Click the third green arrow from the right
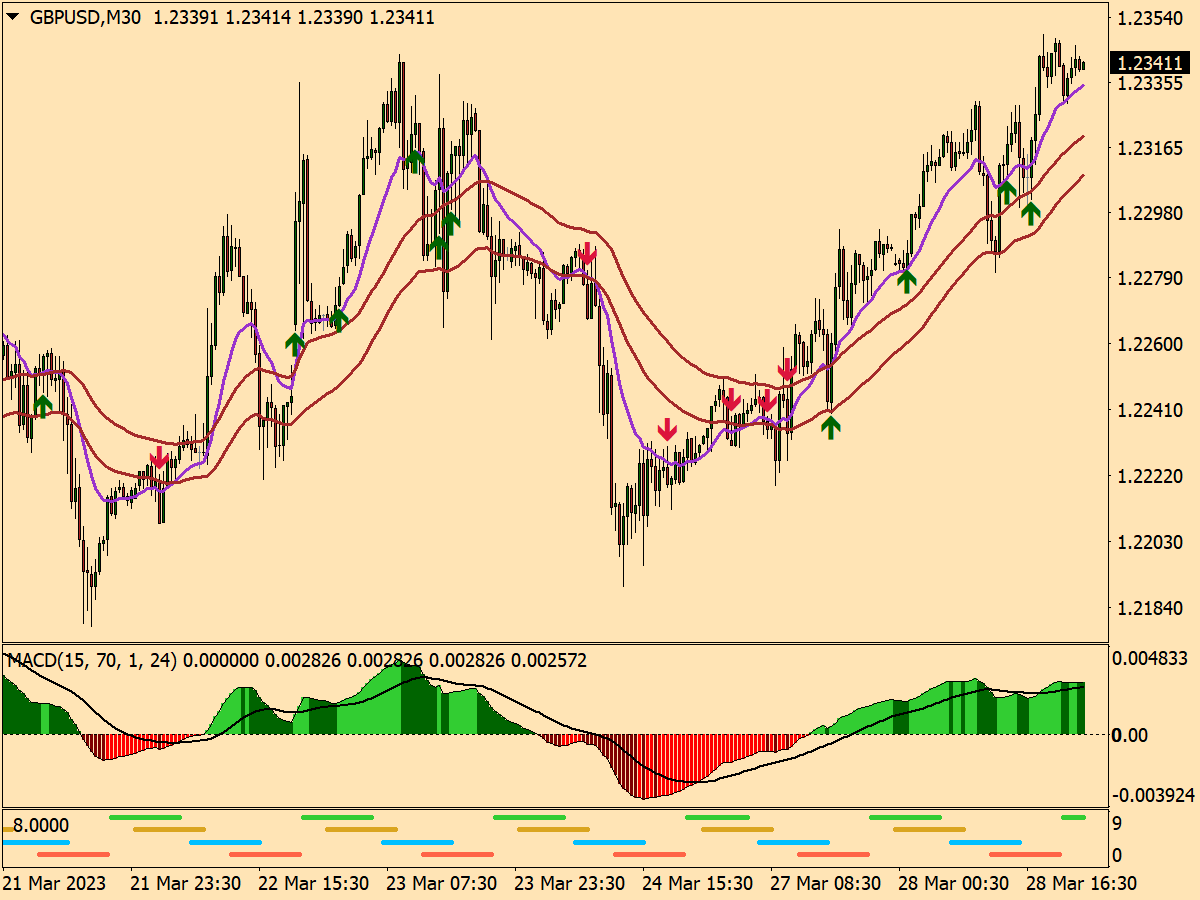The height and width of the screenshot is (900, 1200). (x=906, y=280)
